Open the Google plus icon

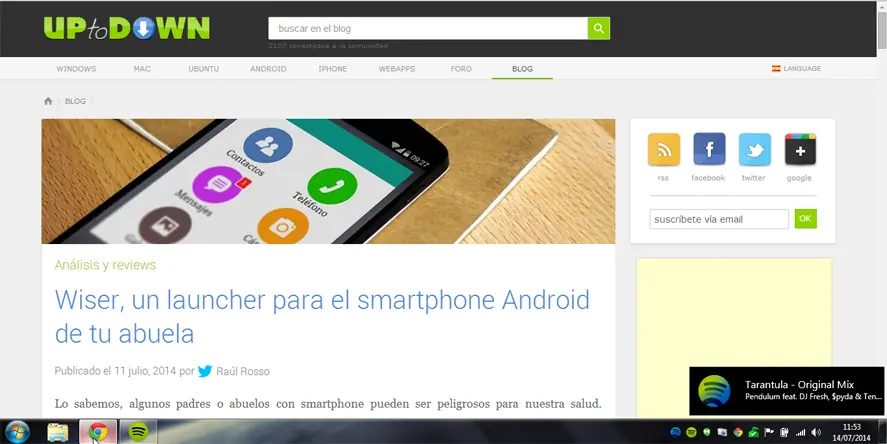tap(800, 149)
